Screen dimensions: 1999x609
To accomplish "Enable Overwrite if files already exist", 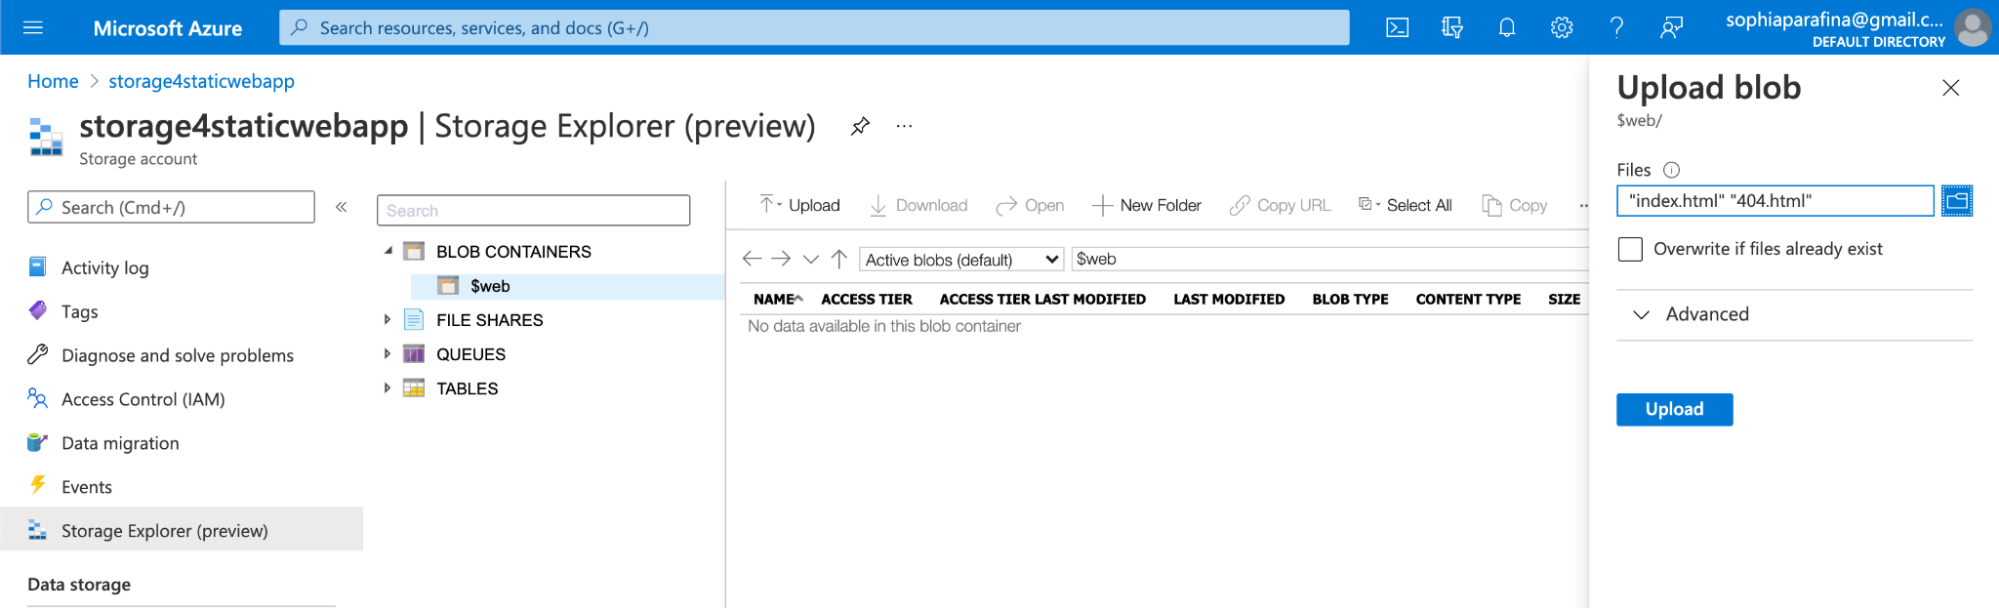I will click(x=1630, y=249).
